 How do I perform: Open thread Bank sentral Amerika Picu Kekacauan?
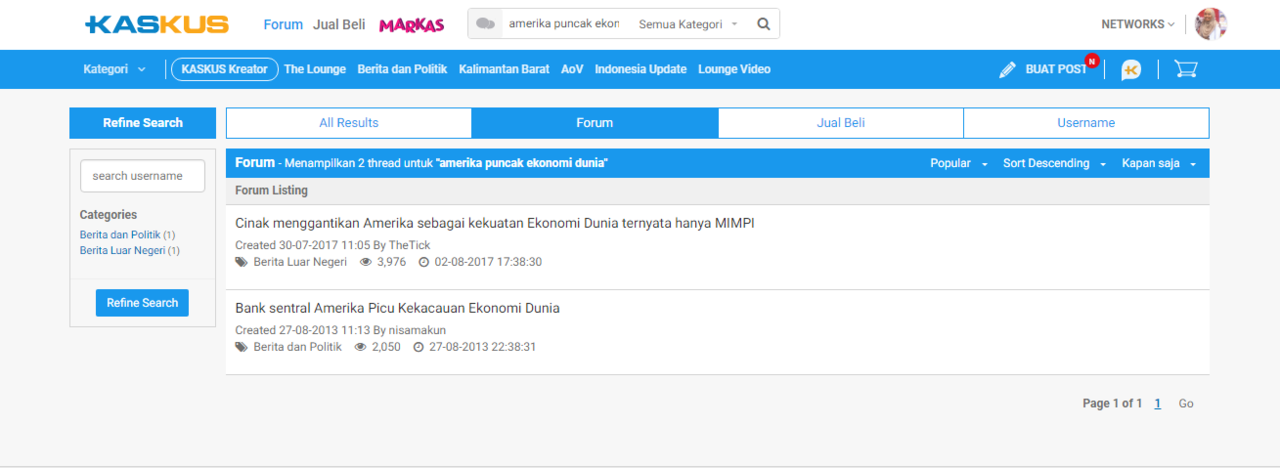397,308
